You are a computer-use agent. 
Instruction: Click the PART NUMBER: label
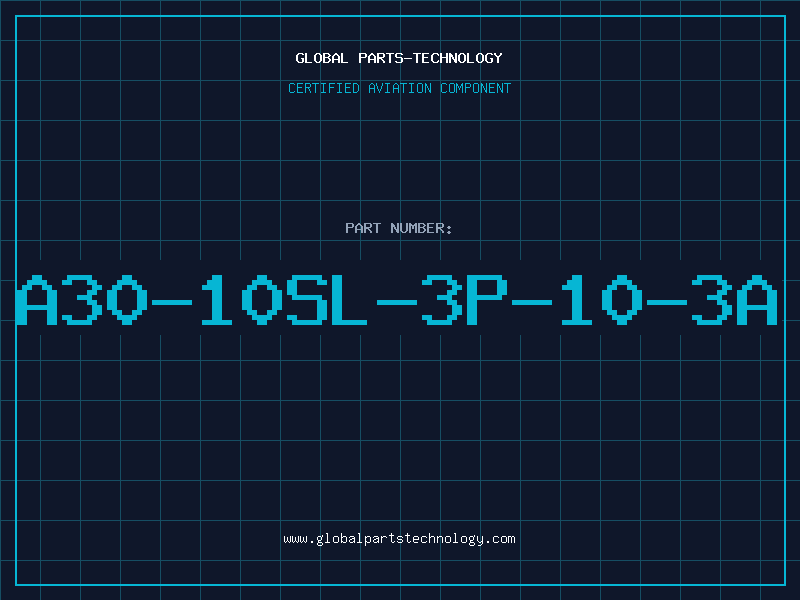coord(399,228)
